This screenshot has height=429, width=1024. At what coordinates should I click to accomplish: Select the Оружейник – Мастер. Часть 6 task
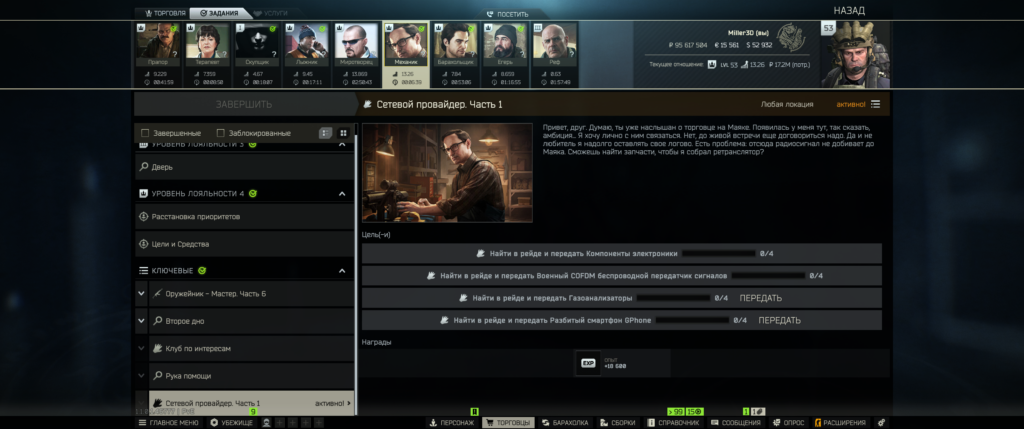251,294
